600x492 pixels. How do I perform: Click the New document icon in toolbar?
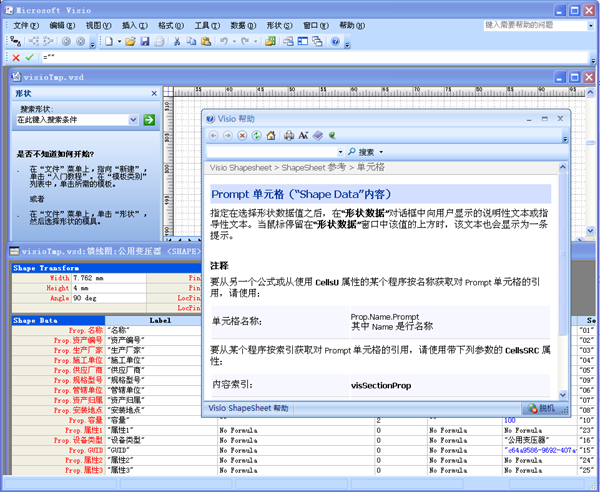coord(109,41)
